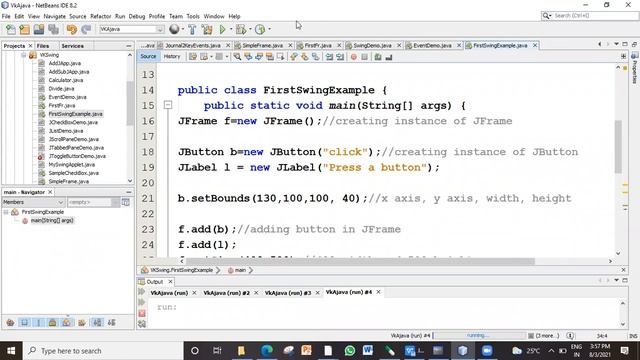Viewport: 640px width, 360px height.
Task: Click the NetBeans Search (Ctrl+I) field
Action: coord(590,16)
